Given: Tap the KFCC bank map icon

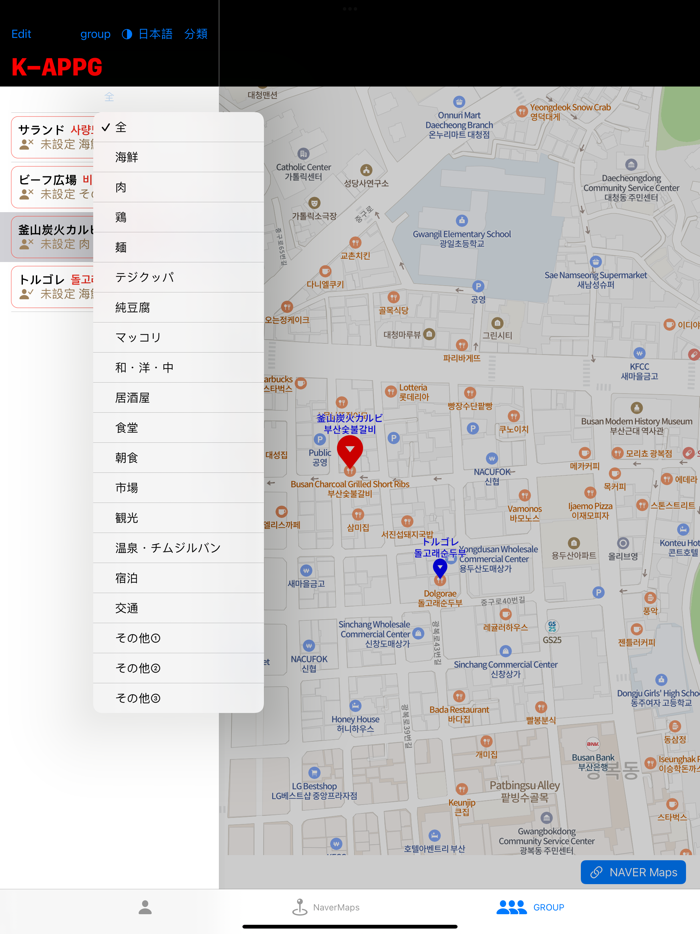Looking at the screenshot, I should point(639,353).
